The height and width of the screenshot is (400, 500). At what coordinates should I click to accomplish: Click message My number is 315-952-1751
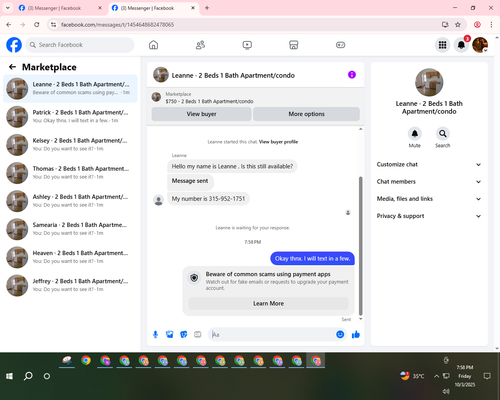tap(208, 199)
